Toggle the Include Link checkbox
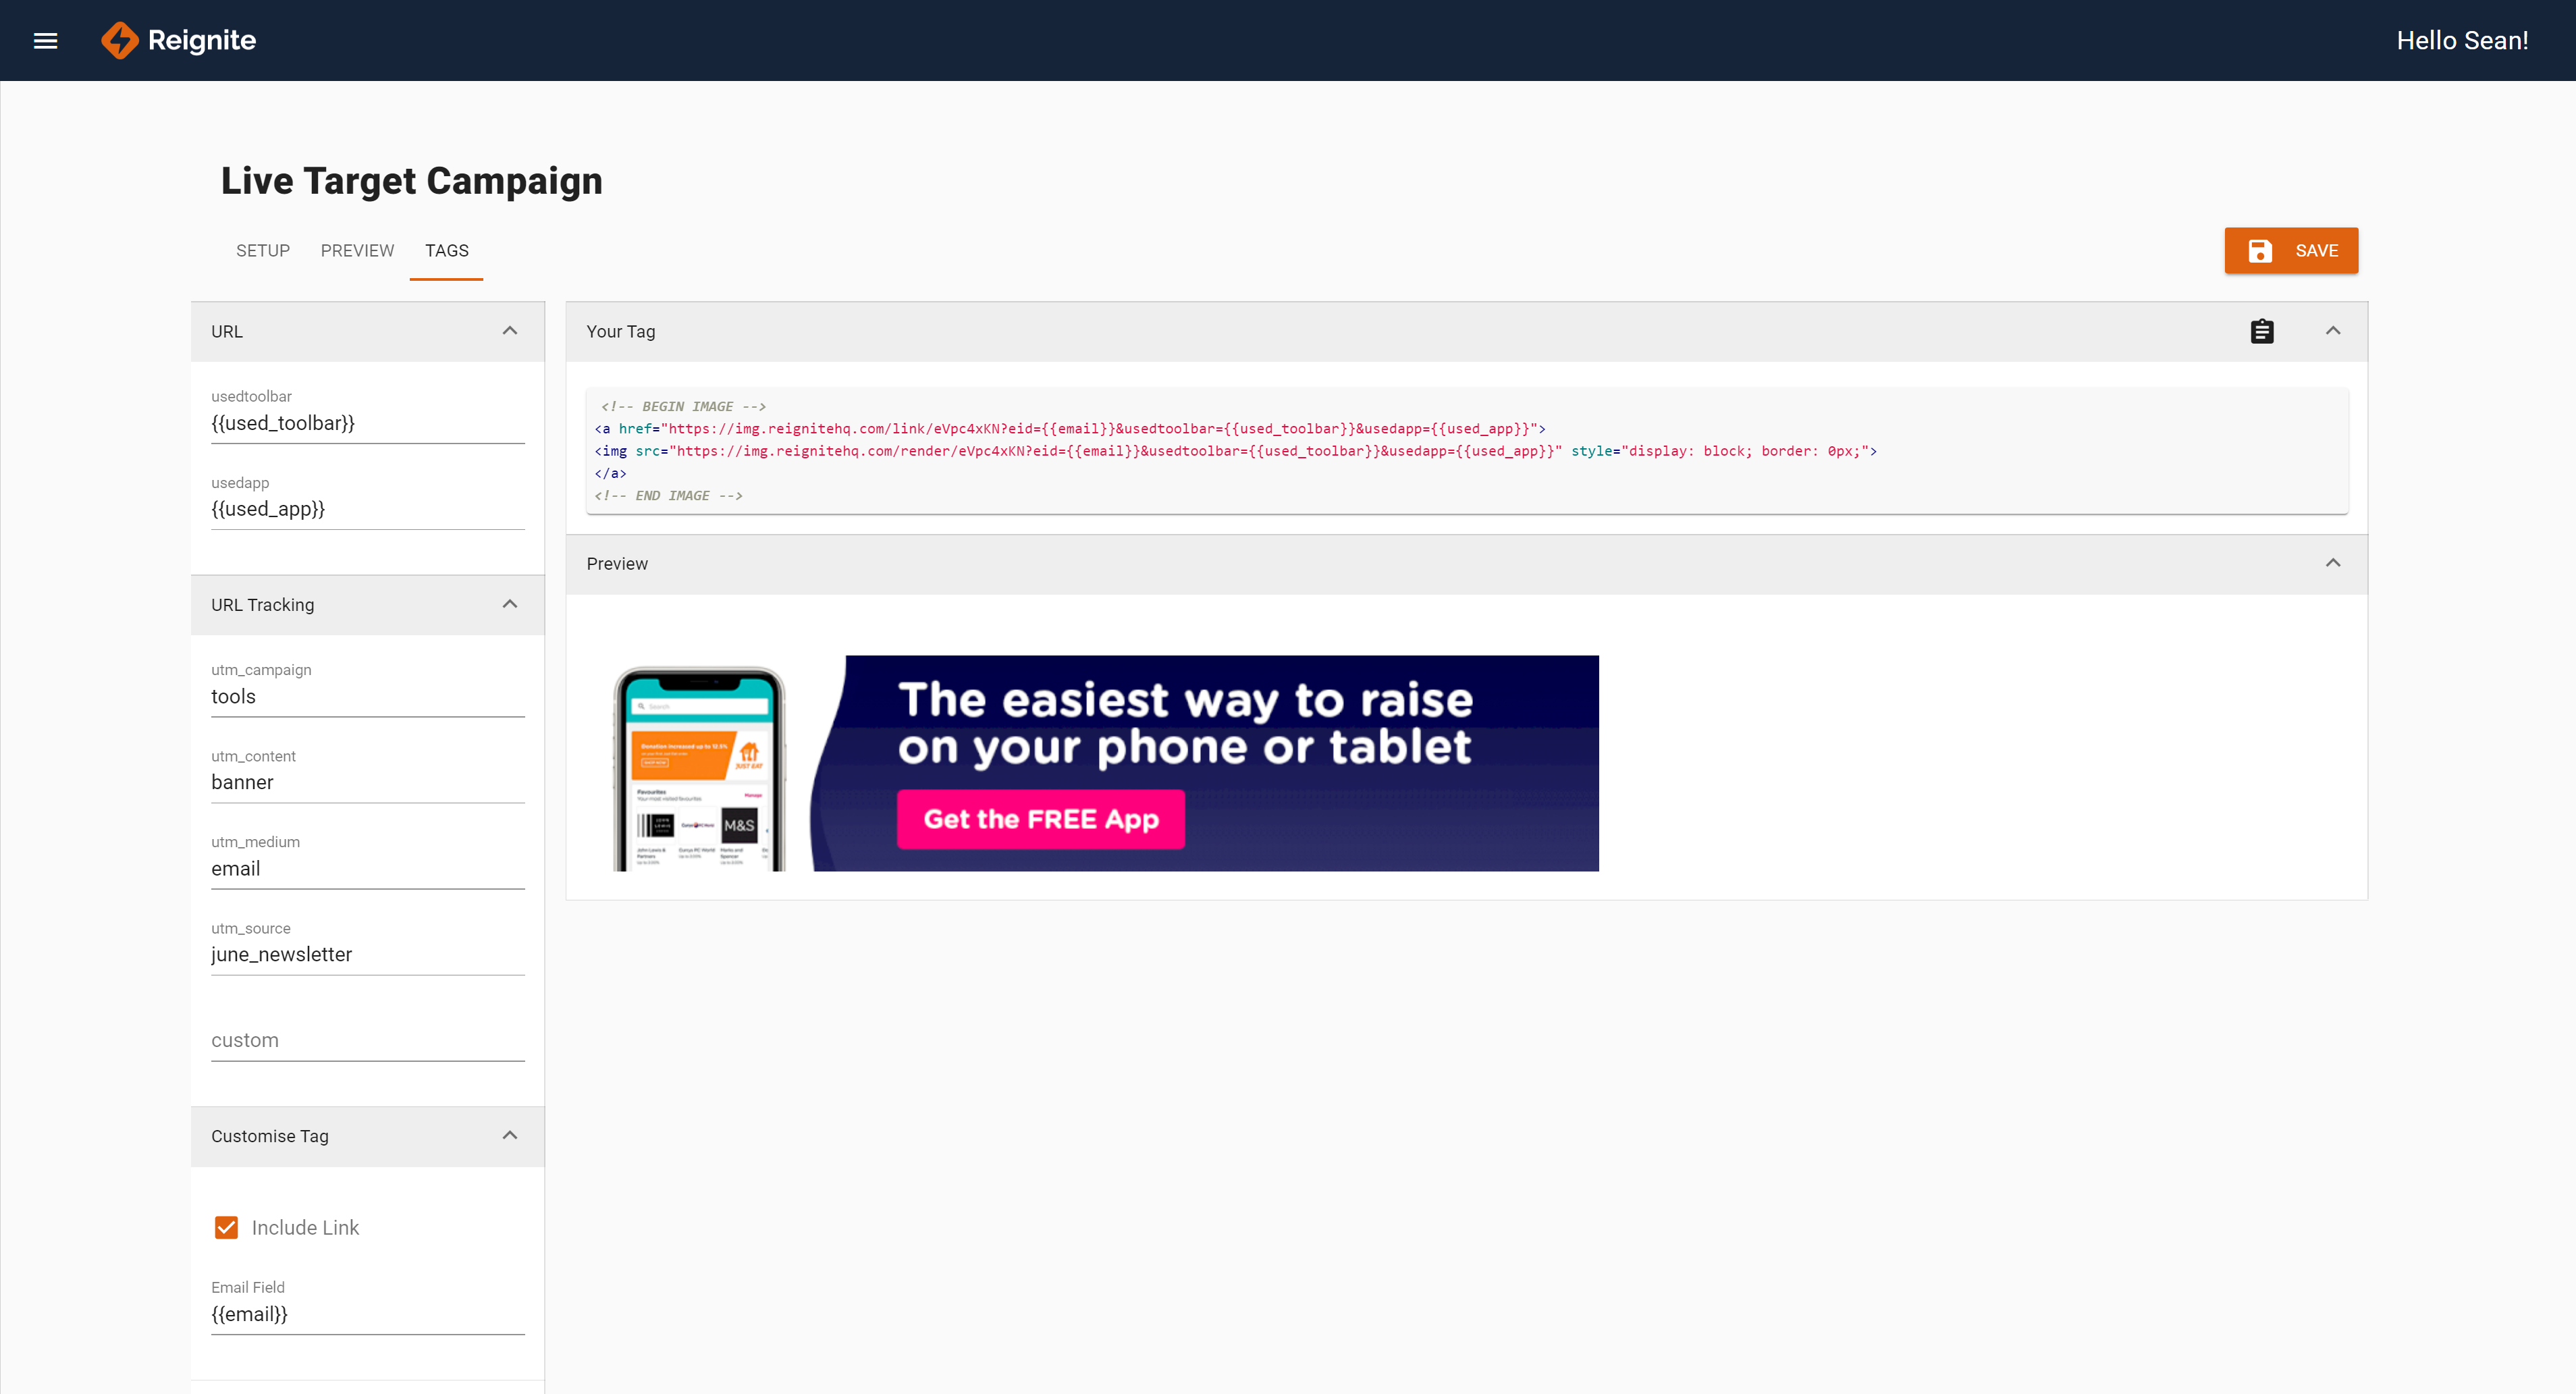Image resolution: width=2576 pixels, height=1394 pixels. point(227,1227)
